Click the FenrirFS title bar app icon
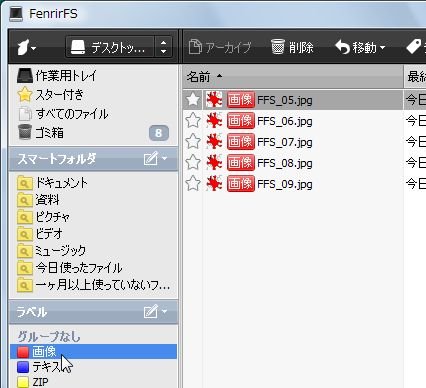 pyautogui.click(x=16, y=14)
